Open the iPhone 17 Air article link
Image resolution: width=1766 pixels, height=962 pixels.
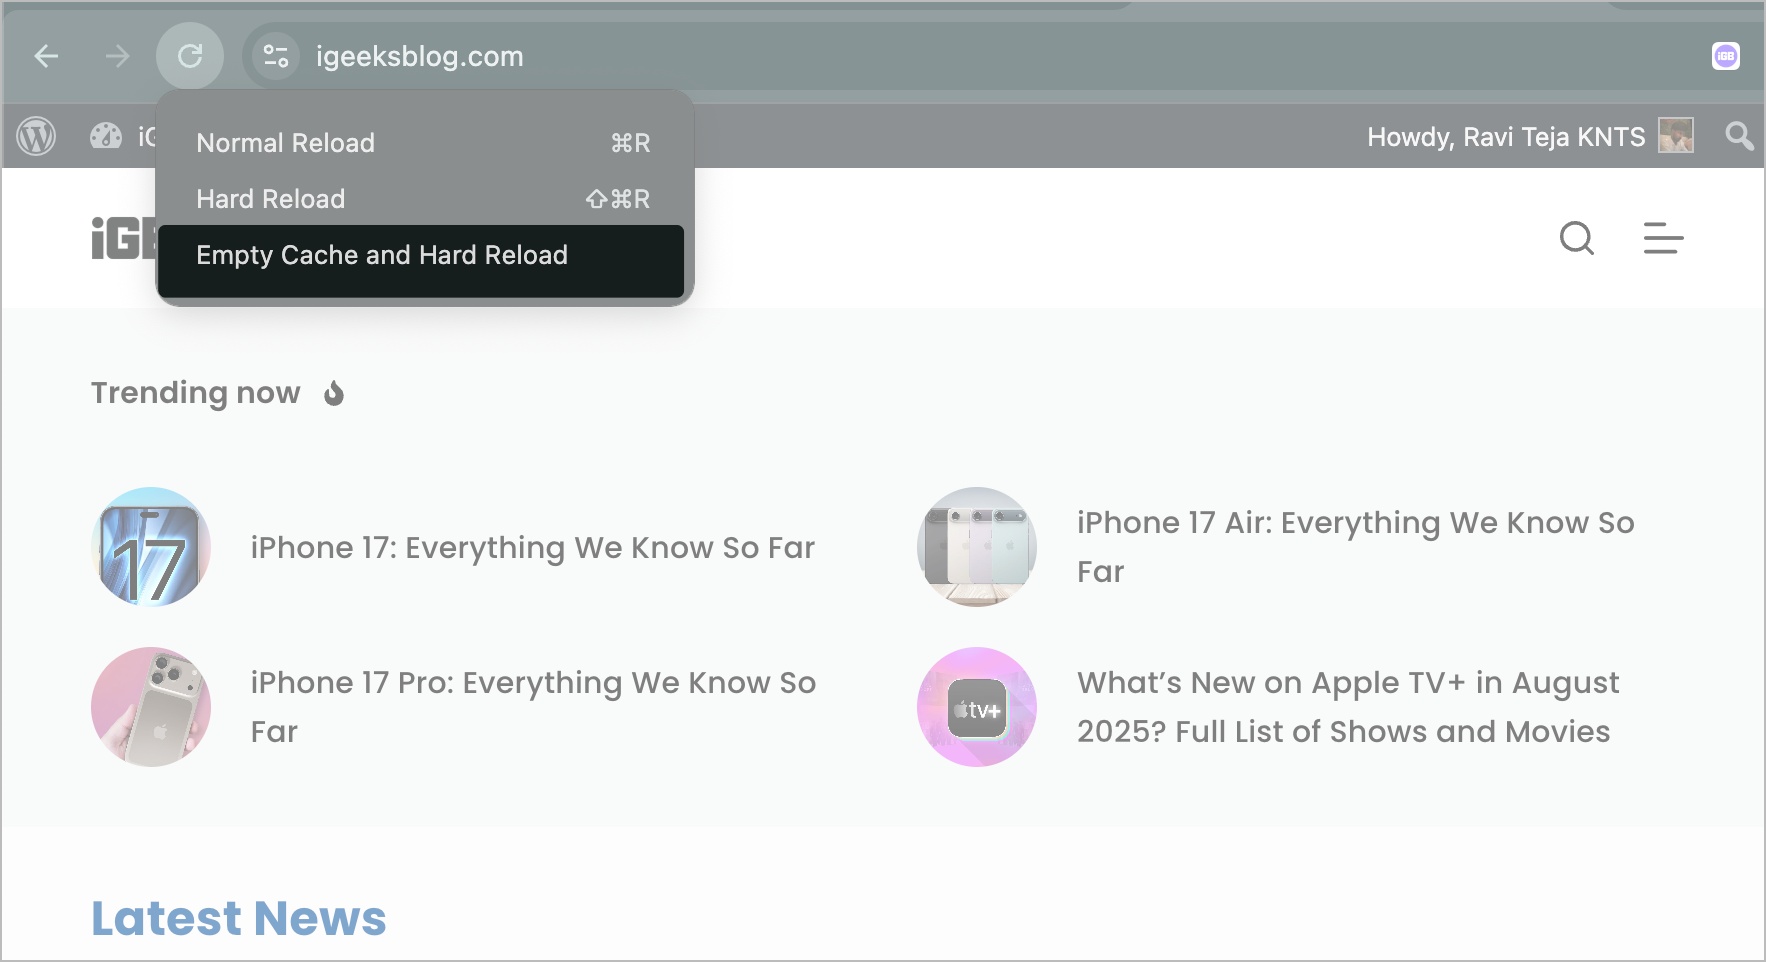(1356, 547)
